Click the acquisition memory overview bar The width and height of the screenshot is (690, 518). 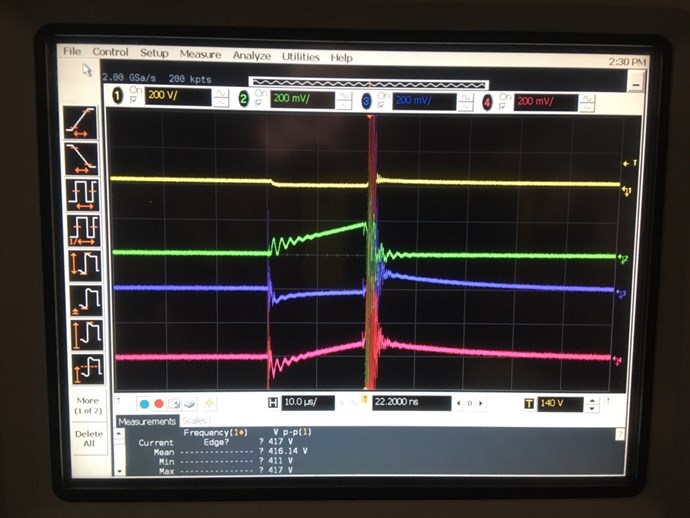pos(369,83)
